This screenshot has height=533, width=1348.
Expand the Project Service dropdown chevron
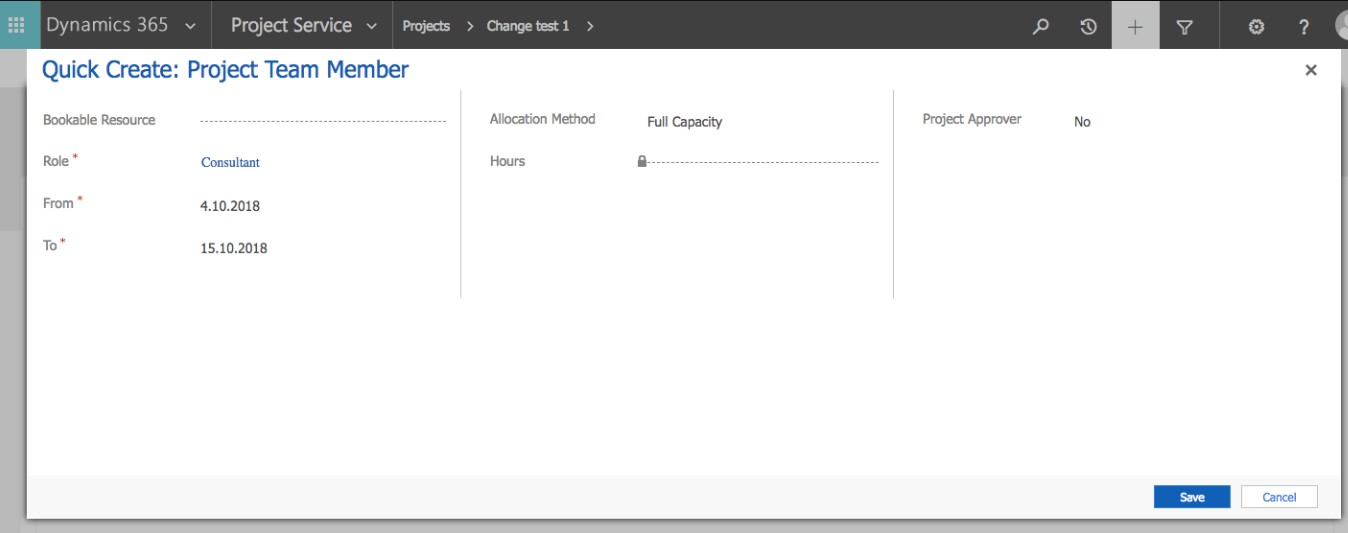pos(372,27)
